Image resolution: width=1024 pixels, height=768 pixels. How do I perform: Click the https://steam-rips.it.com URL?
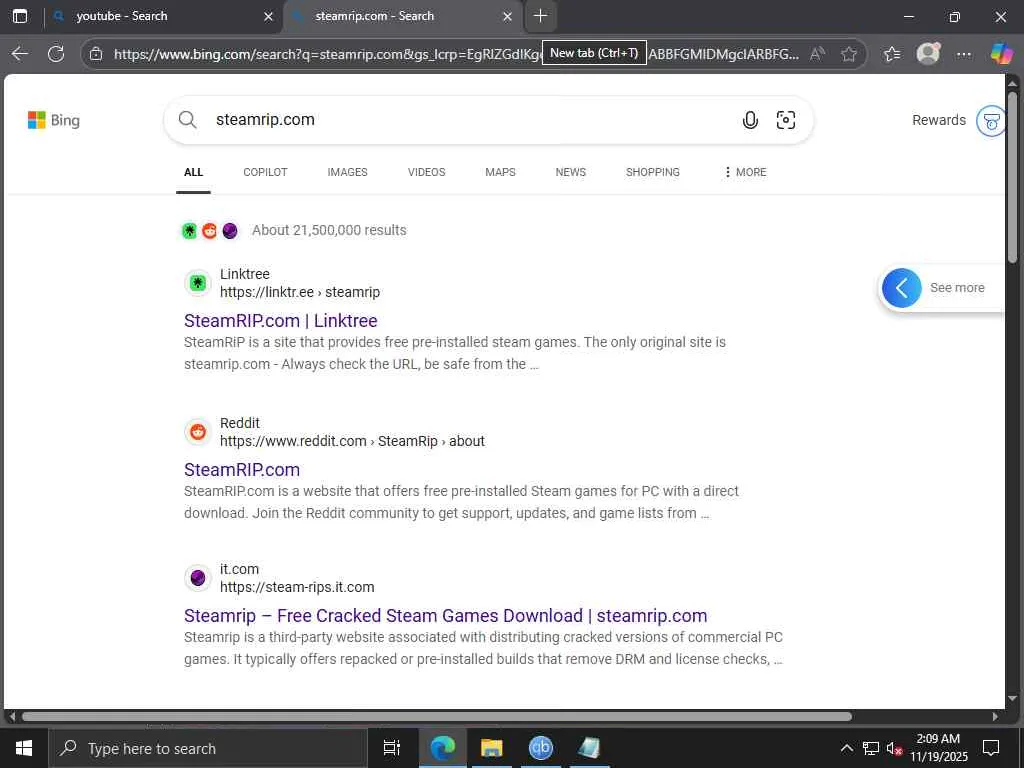tap(297, 587)
